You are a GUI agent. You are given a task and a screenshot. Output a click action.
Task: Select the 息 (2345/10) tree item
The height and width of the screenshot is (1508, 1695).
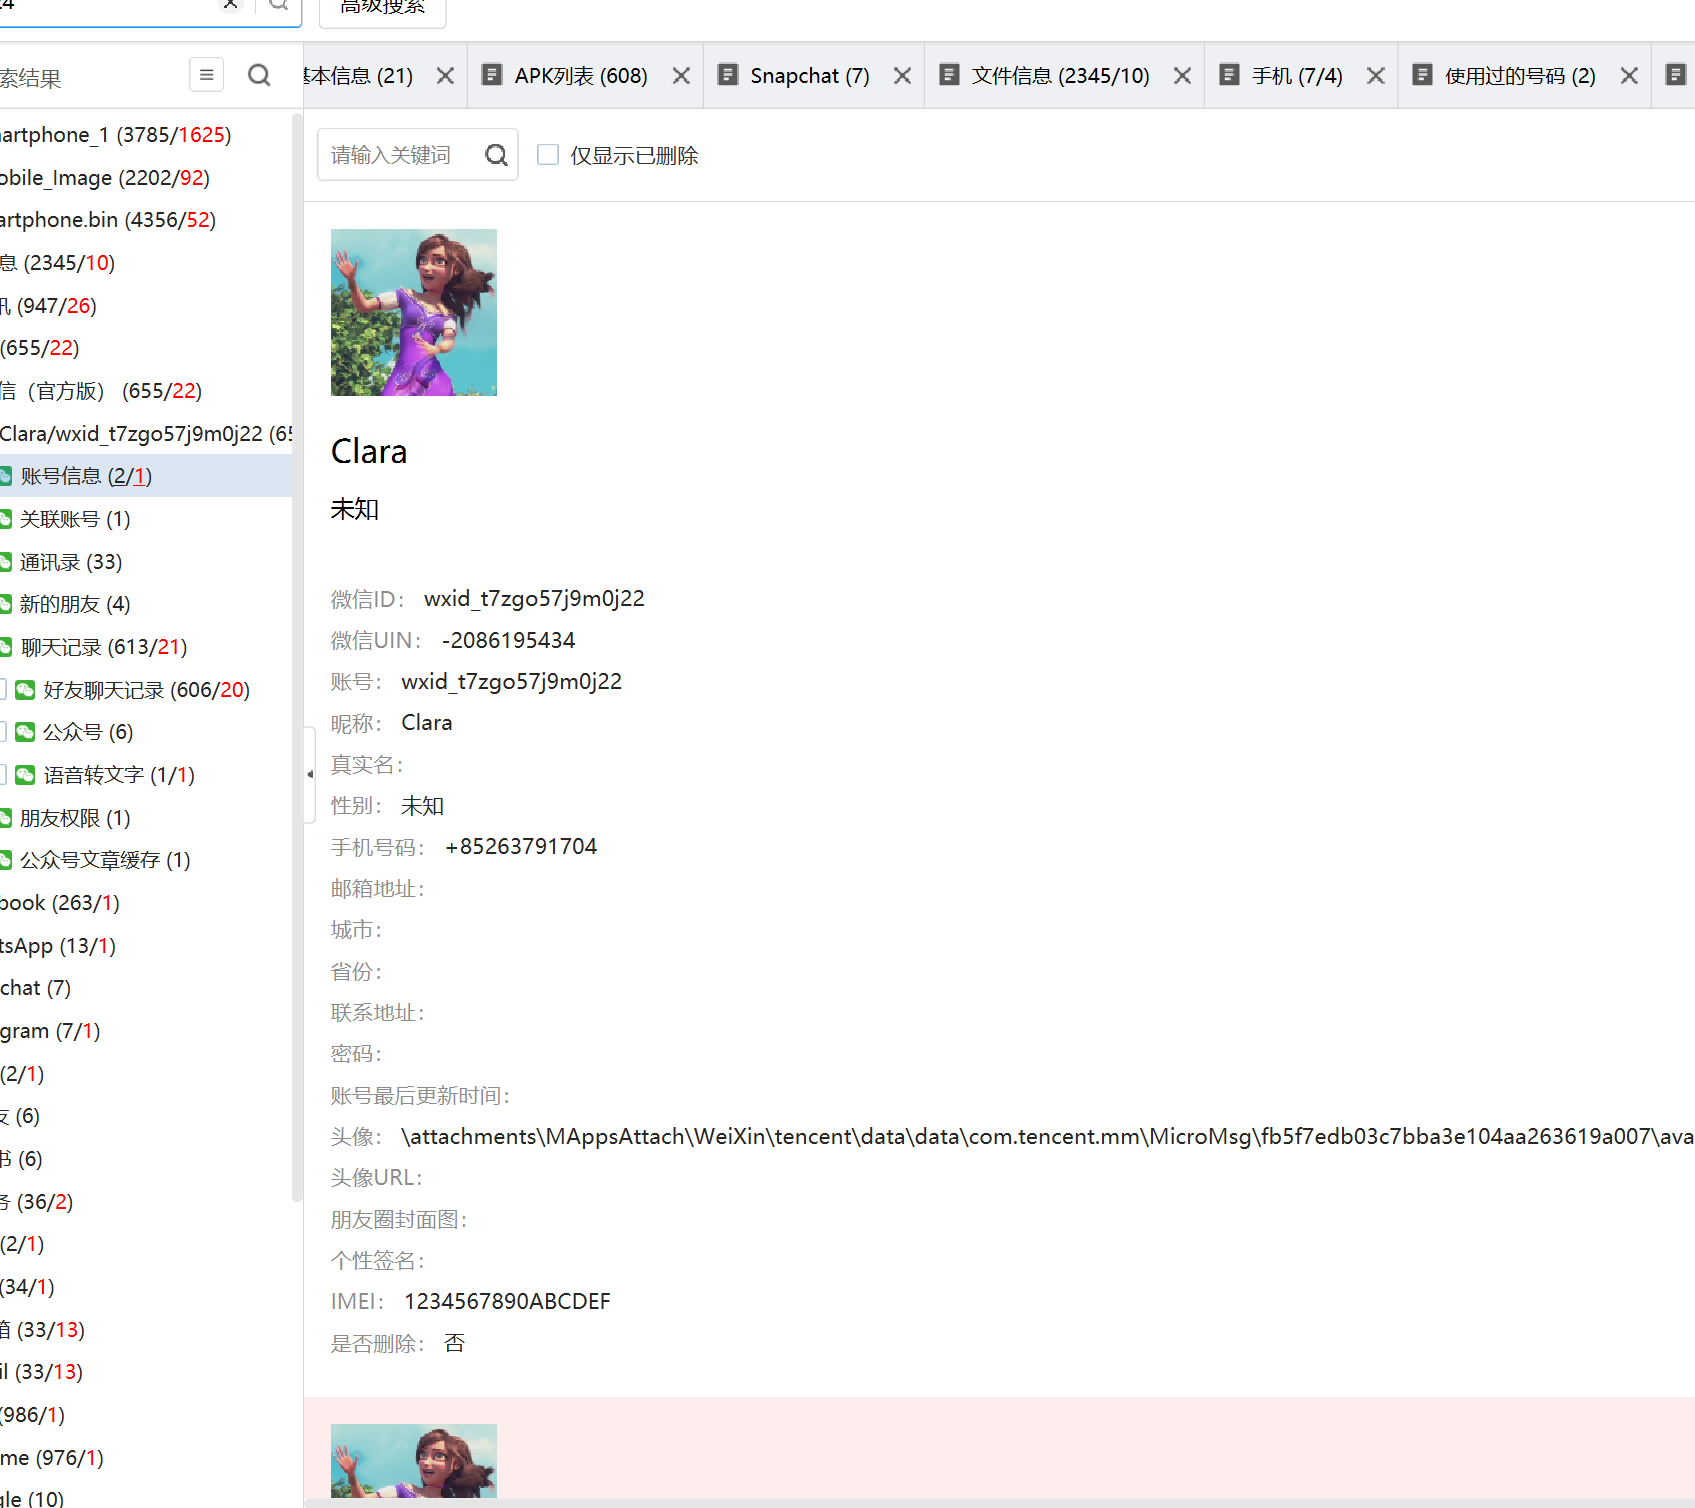click(58, 263)
